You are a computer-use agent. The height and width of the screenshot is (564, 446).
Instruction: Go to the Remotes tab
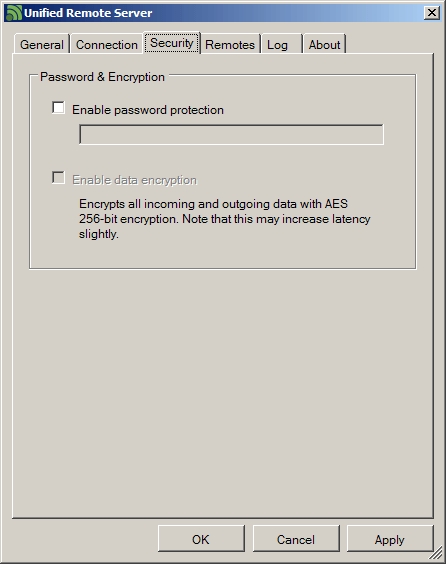click(x=230, y=45)
